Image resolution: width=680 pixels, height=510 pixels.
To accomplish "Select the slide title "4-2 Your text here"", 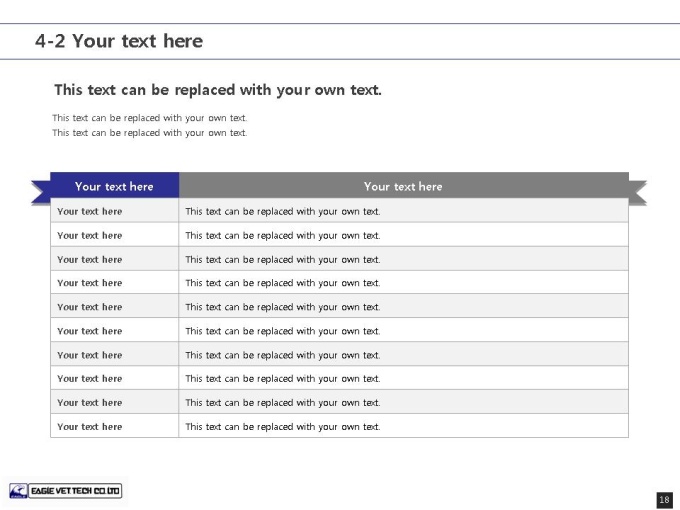I will pyautogui.click(x=119, y=41).
